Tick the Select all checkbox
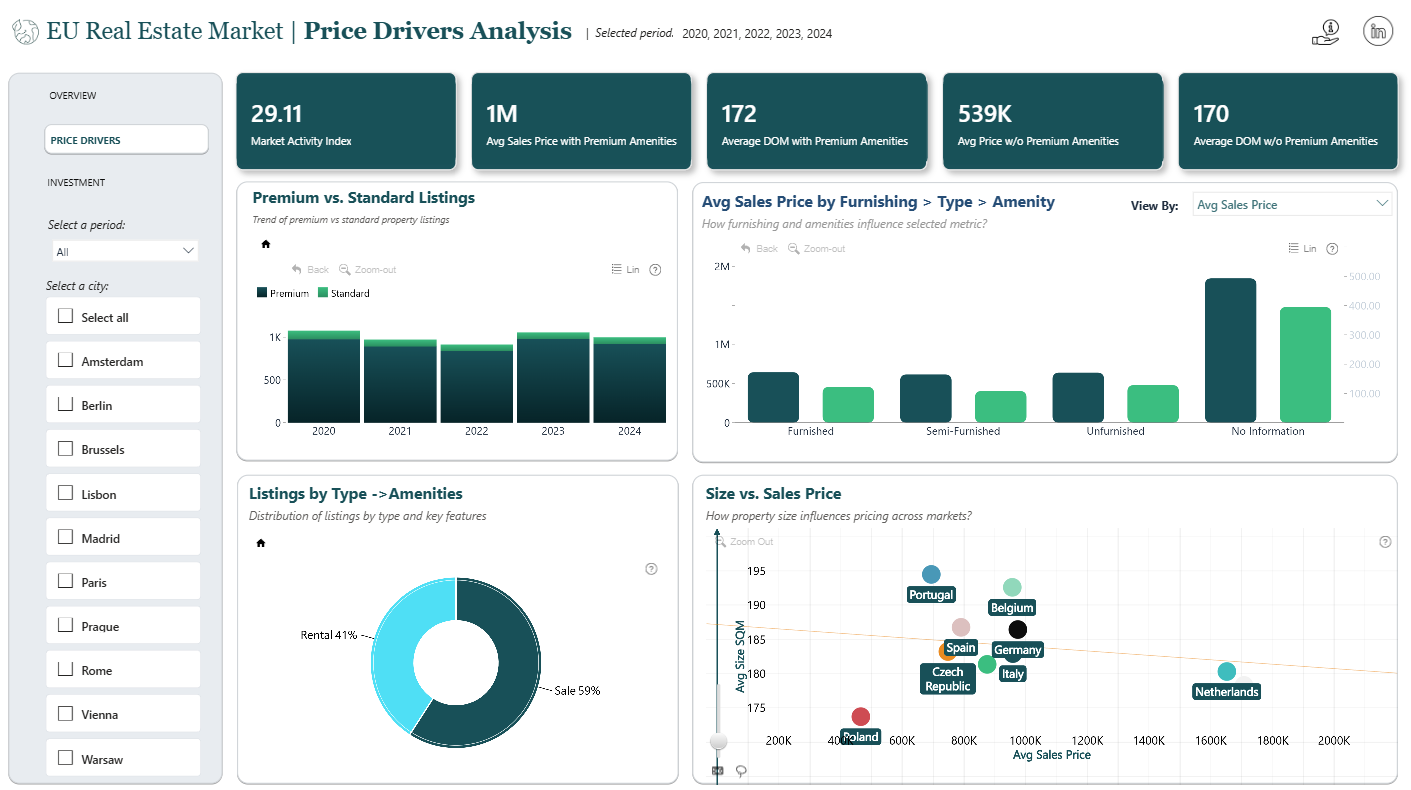This screenshot has width=1411, height=790. point(66,316)
